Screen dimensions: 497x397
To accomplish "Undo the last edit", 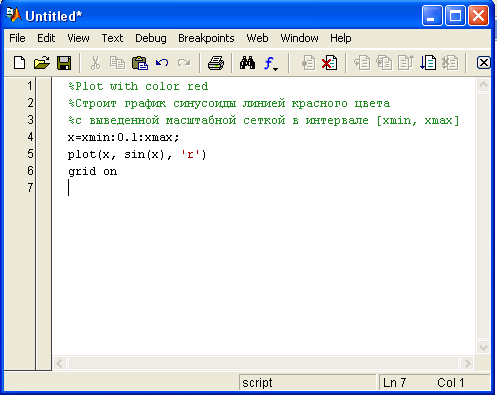I will (162, 63).
